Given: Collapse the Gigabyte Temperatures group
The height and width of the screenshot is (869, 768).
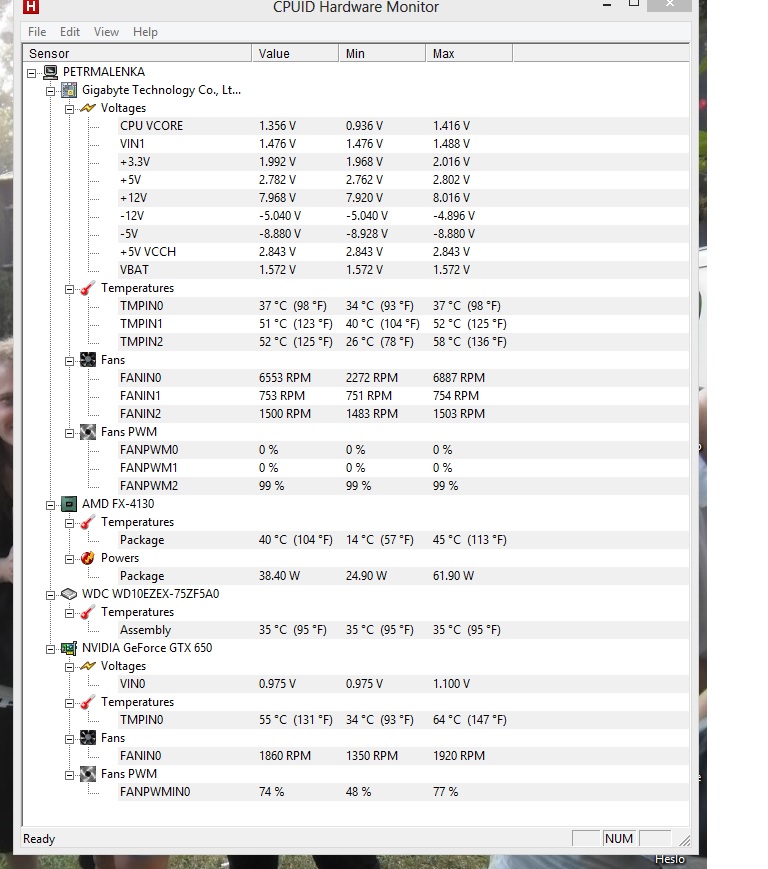Looking at the screenshot, I should coord(70,289).
